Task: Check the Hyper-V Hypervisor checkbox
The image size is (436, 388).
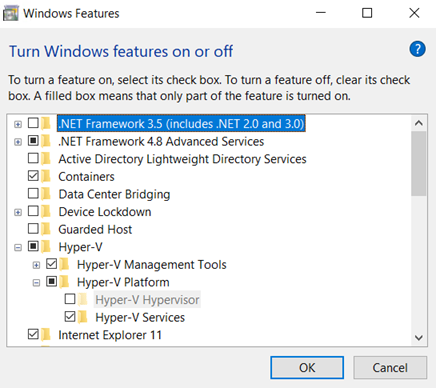Action: (70, 299)
